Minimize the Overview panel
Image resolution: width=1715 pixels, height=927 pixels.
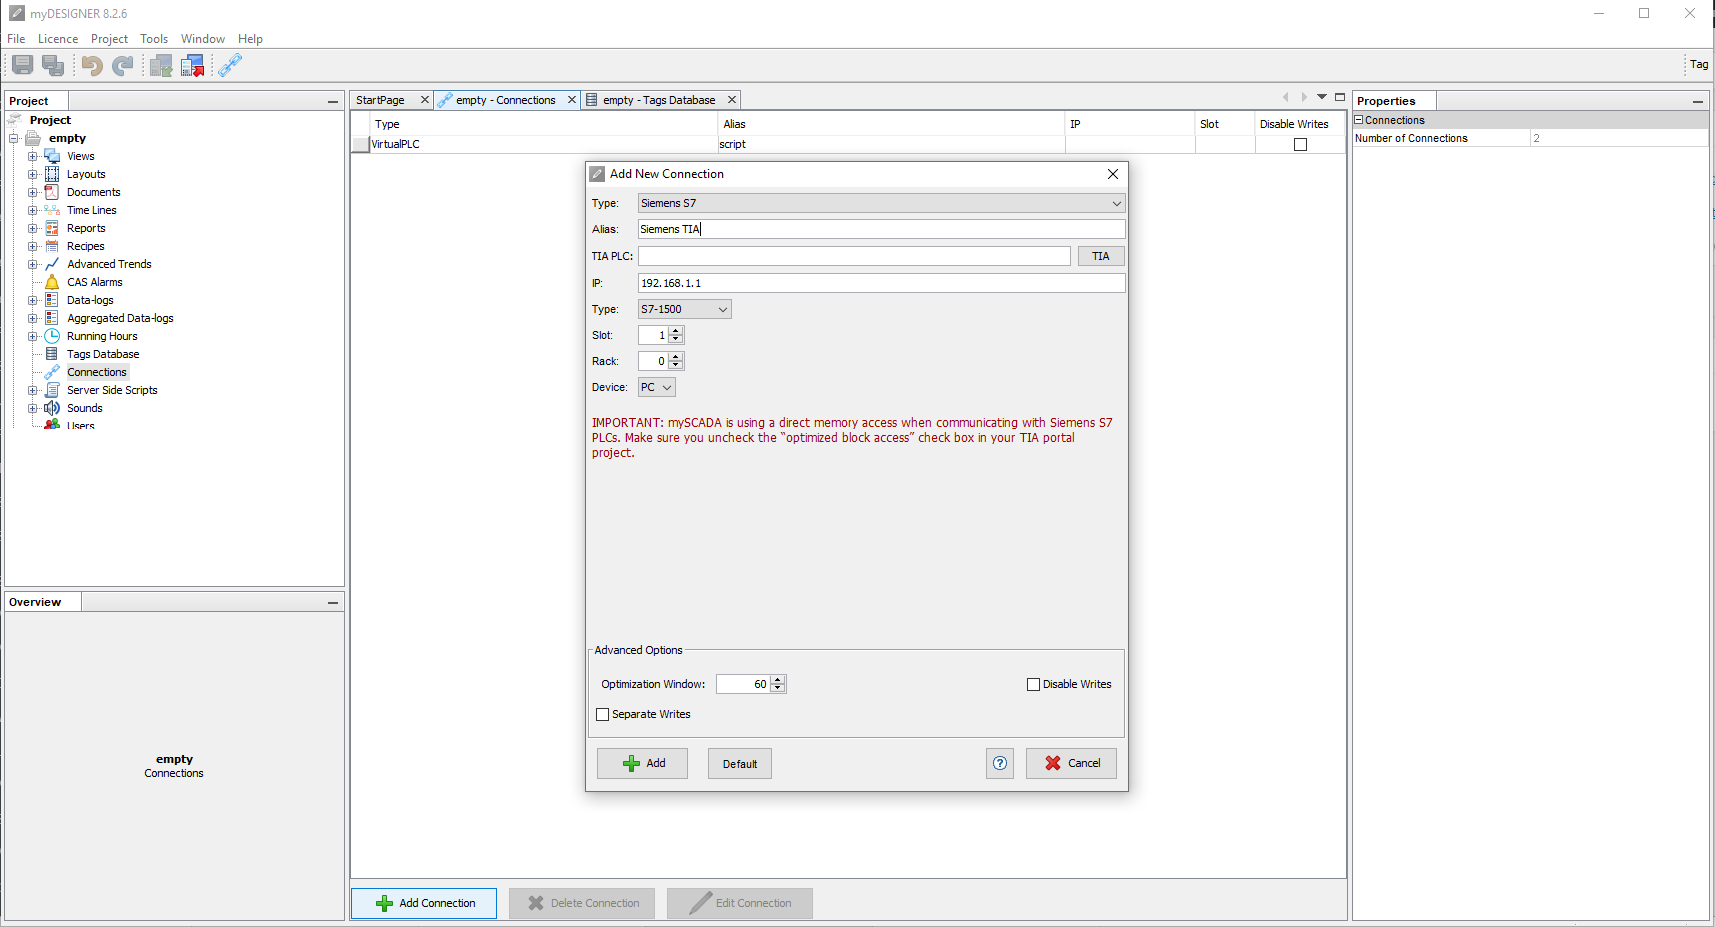click(x=333, y=602)
